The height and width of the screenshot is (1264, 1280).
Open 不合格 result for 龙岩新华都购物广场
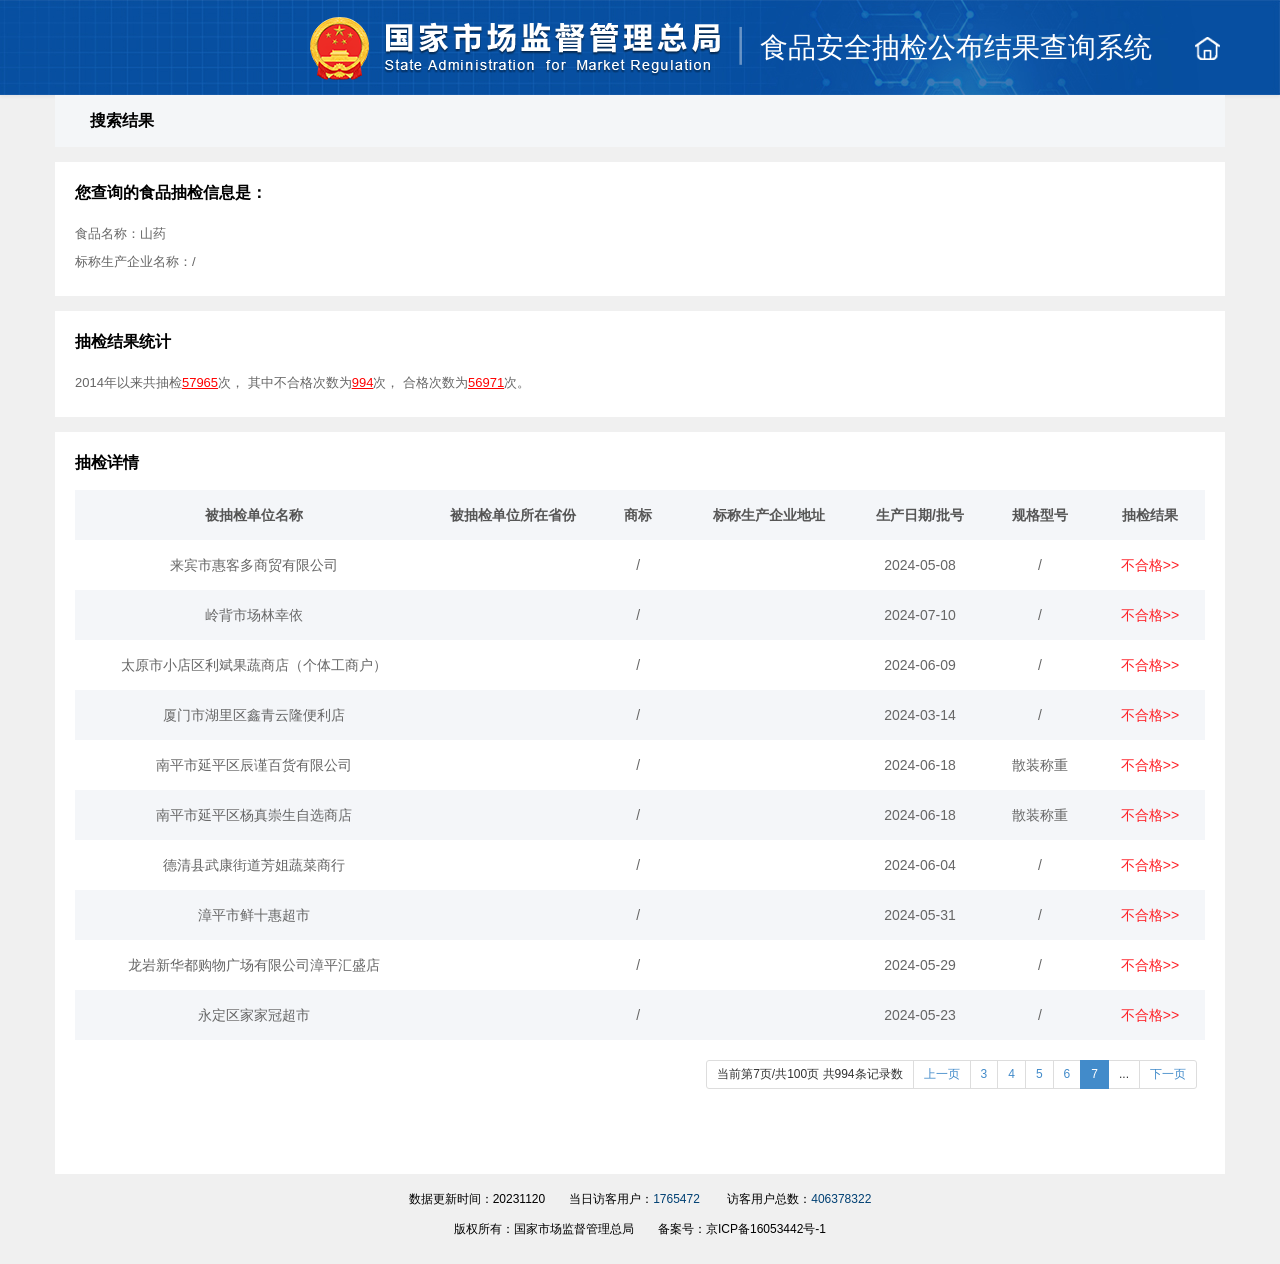tap(1150, 965)
